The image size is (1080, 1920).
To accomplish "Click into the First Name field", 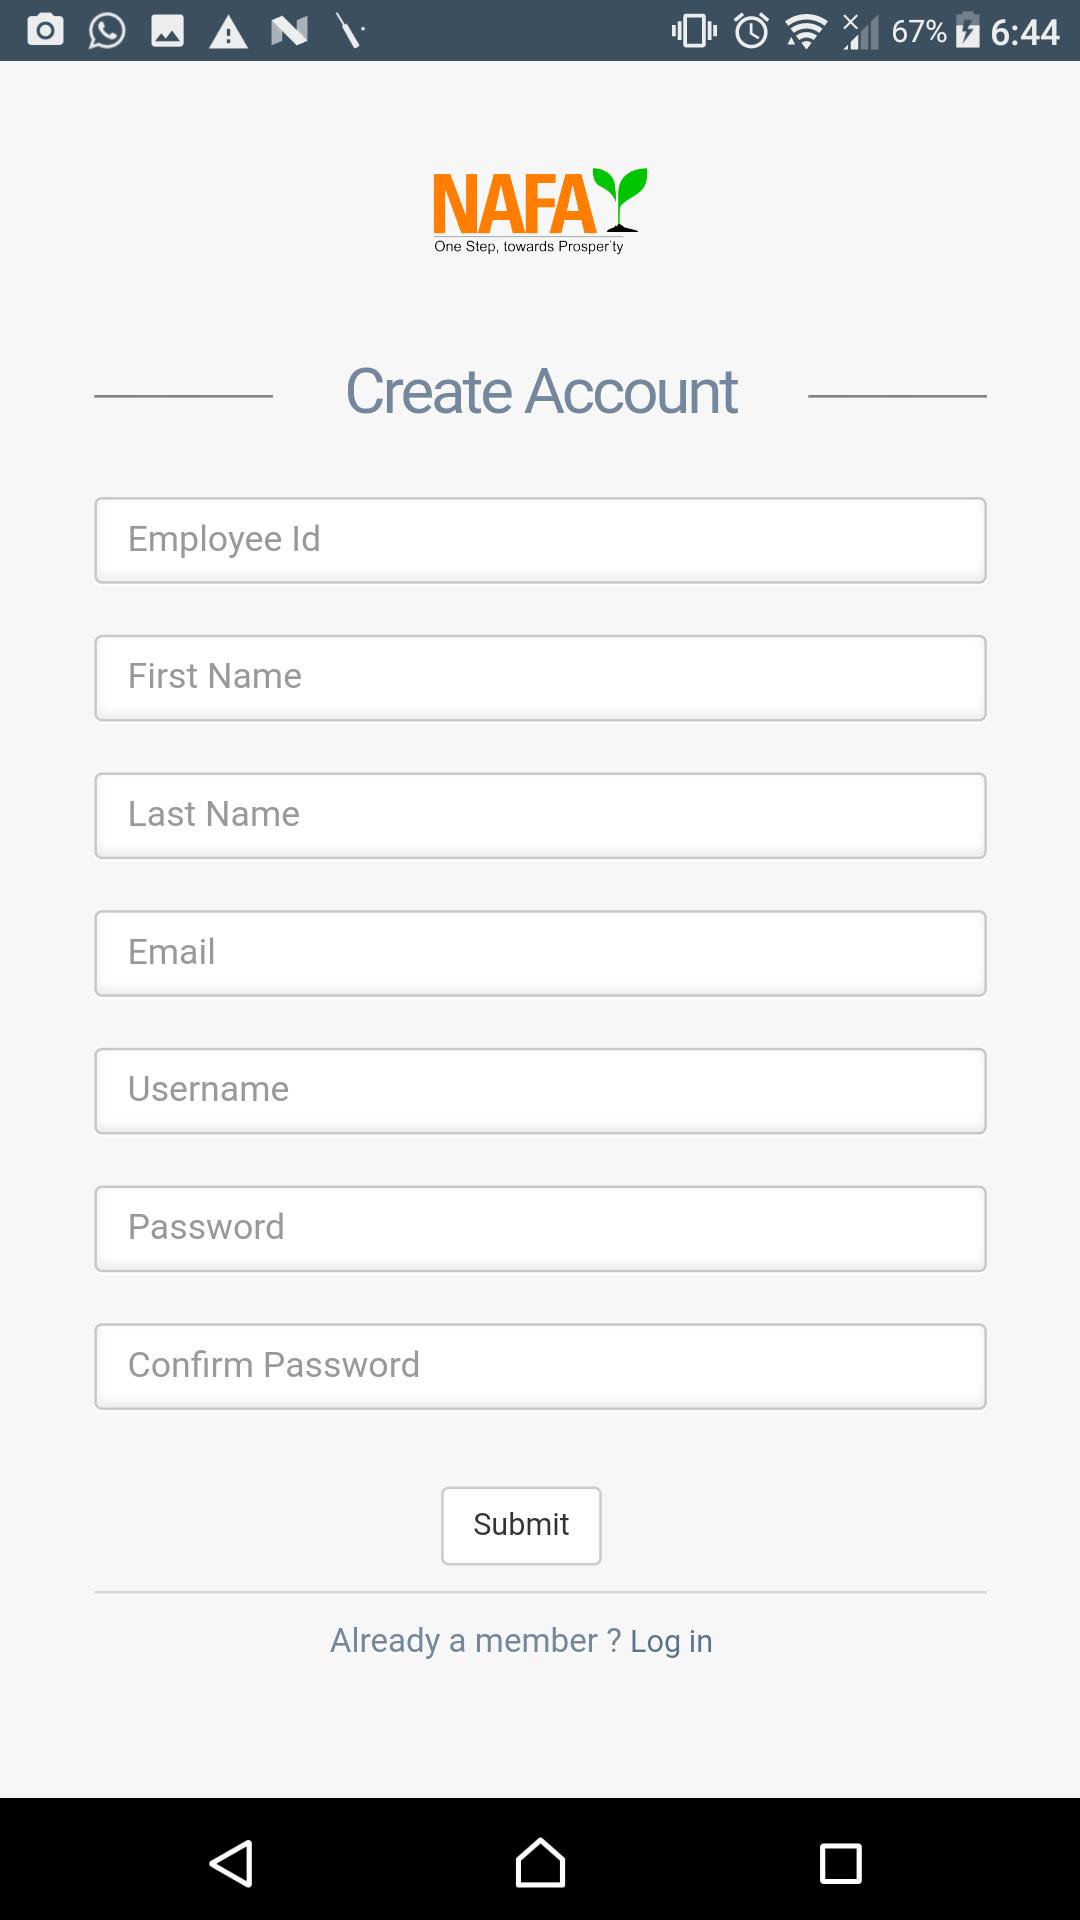I will click(x=540, y=677).
